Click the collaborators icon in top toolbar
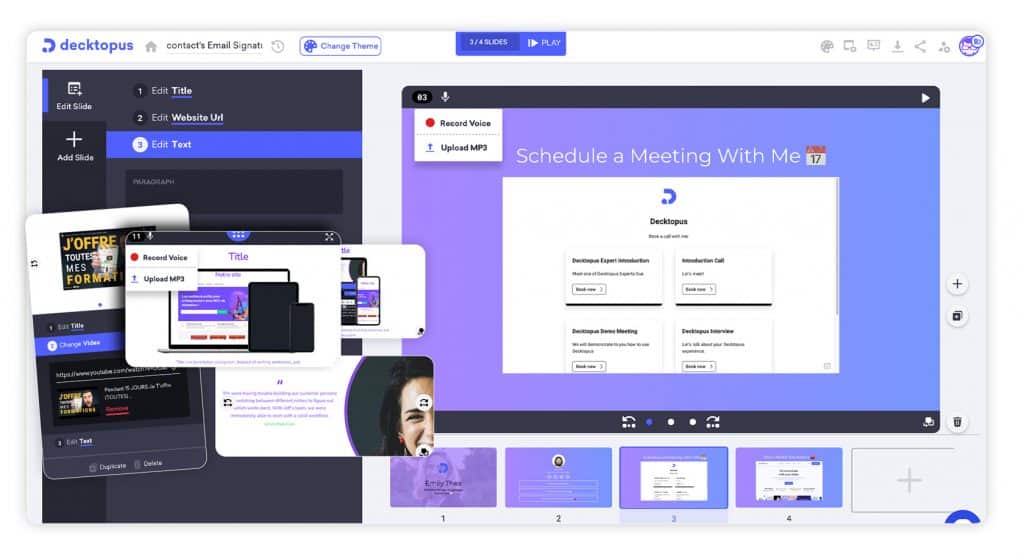1024x558 pixels. click(x=944, y=46)
